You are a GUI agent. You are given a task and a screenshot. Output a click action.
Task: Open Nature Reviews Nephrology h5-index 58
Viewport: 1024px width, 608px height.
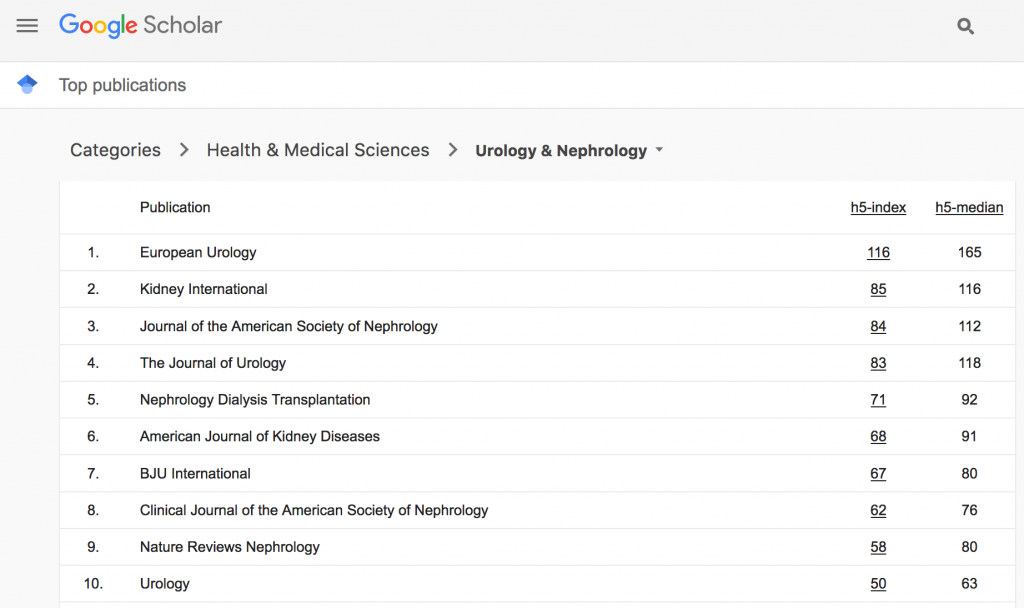[x=878, y=548]
